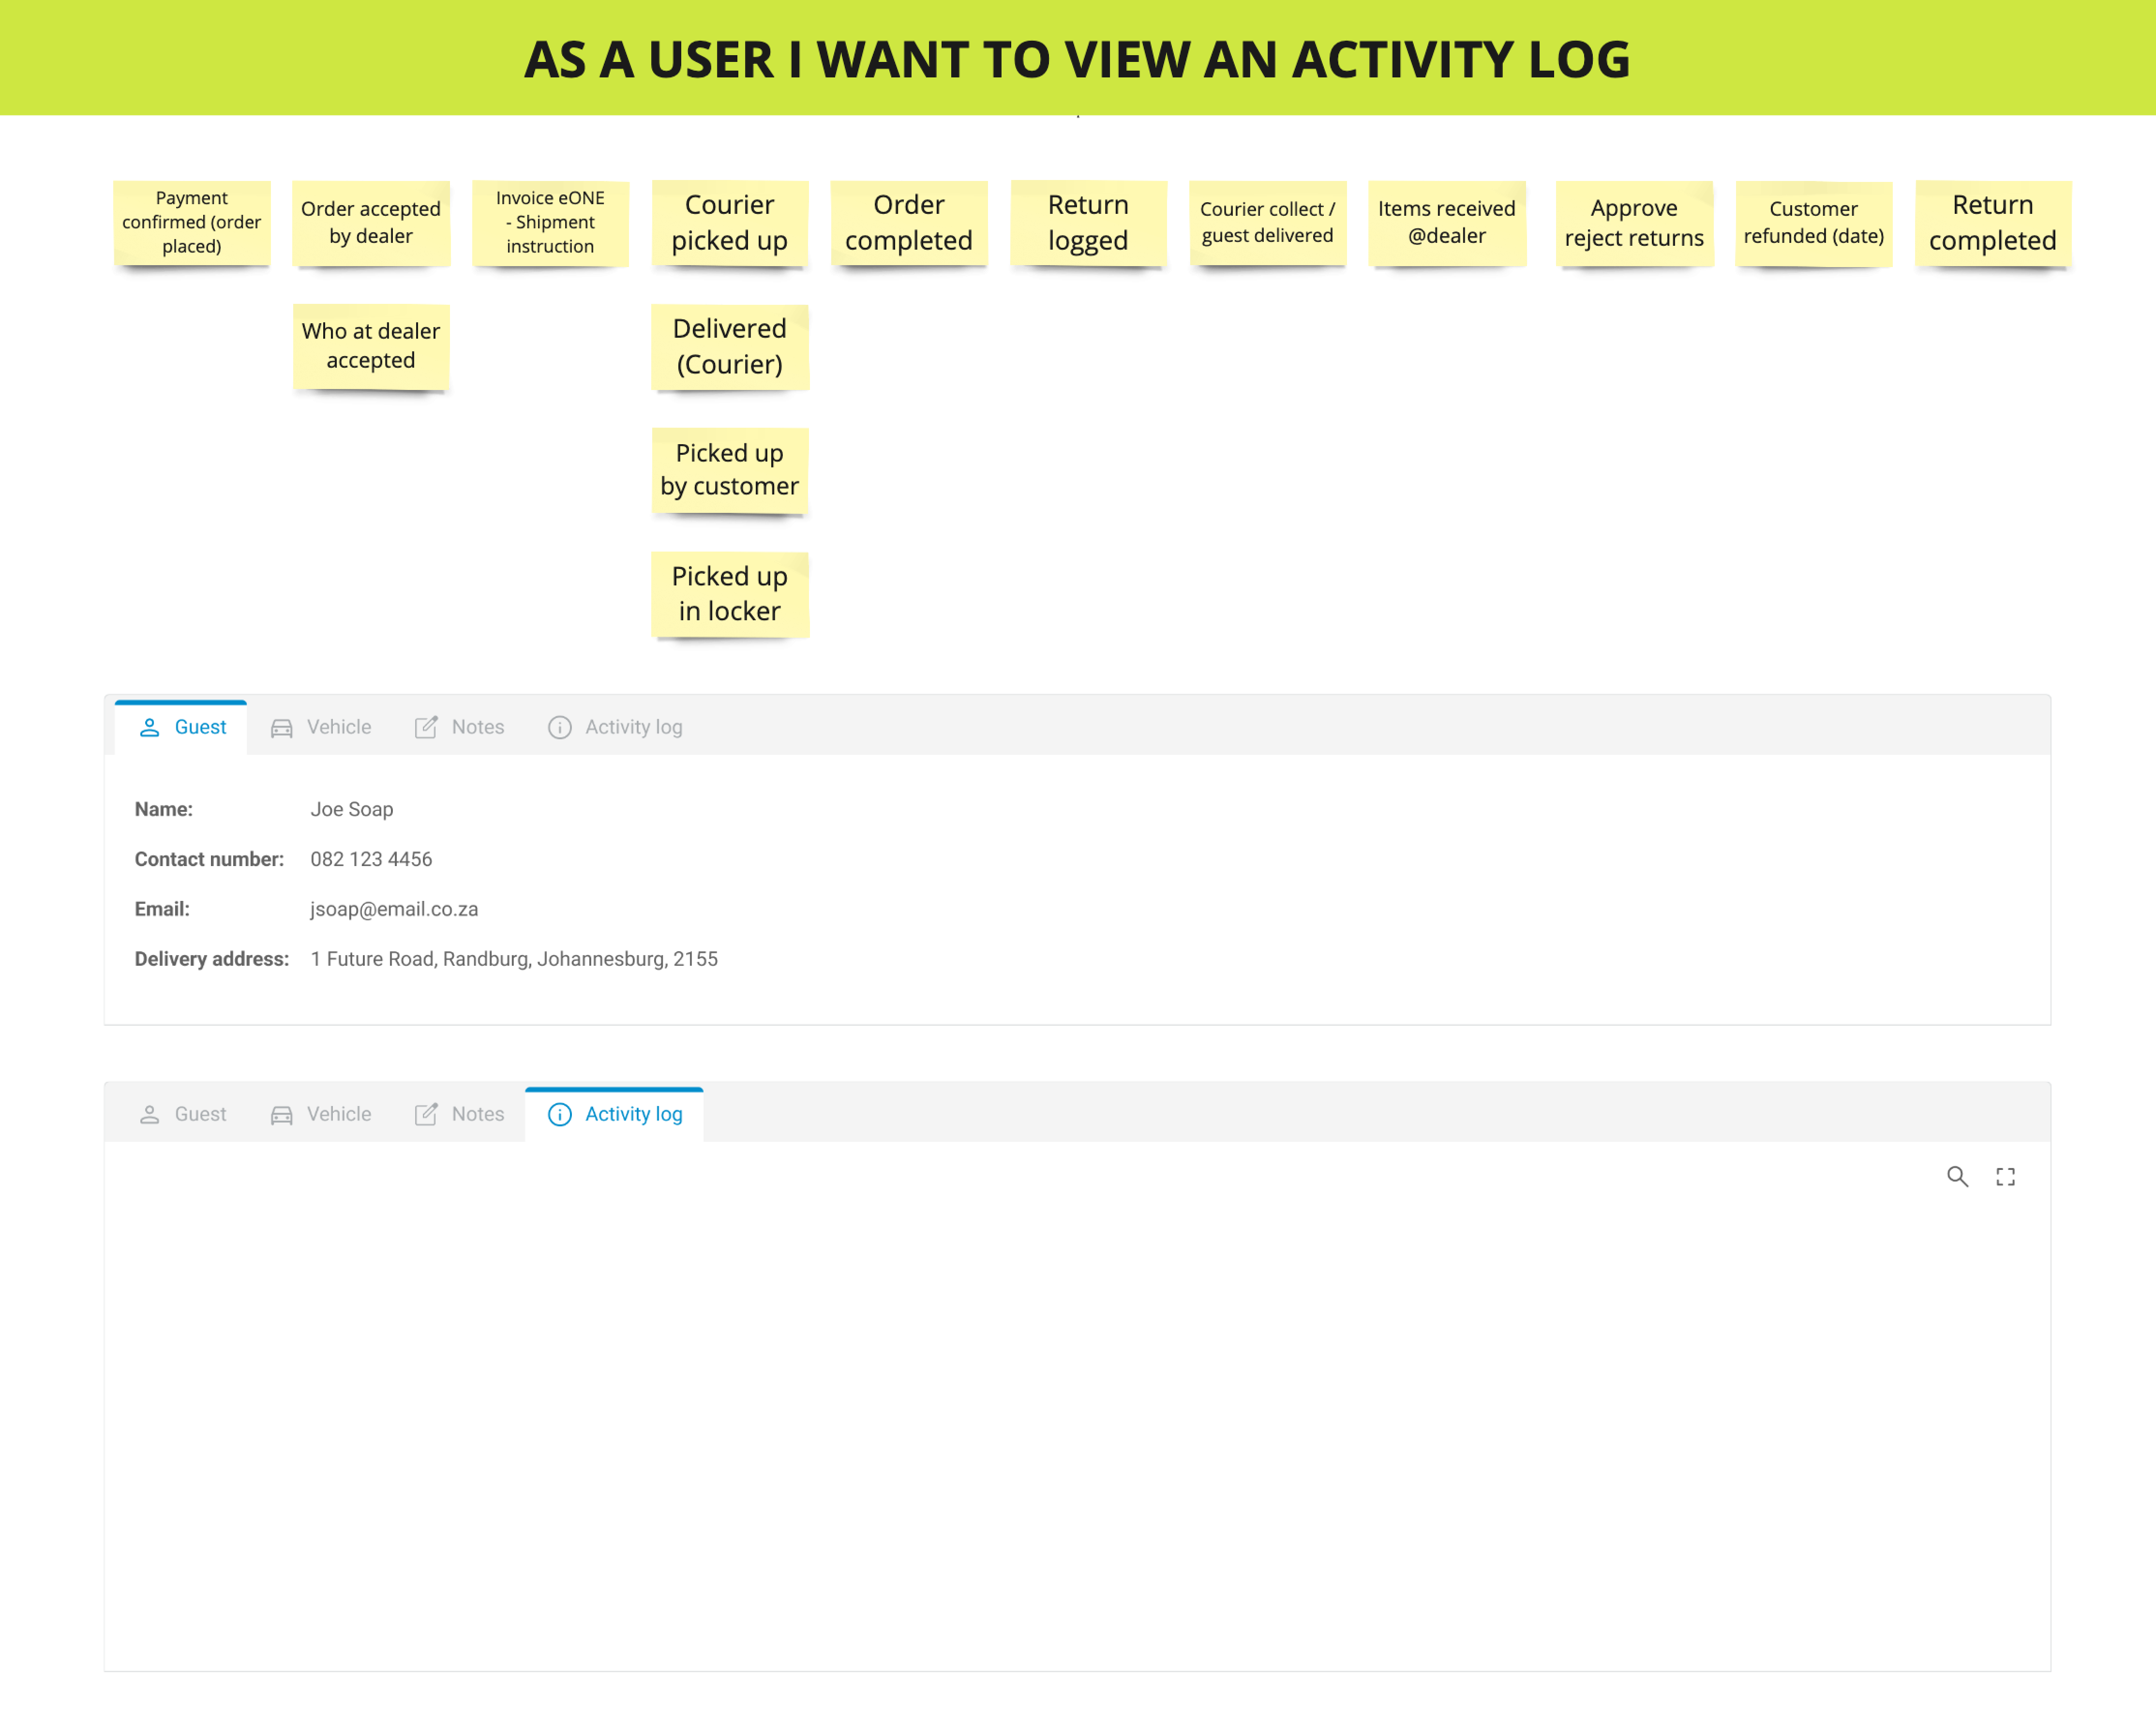Click the pencil icon on upper Notes tab
The image size is (2156, 1736).
(426, 727)
